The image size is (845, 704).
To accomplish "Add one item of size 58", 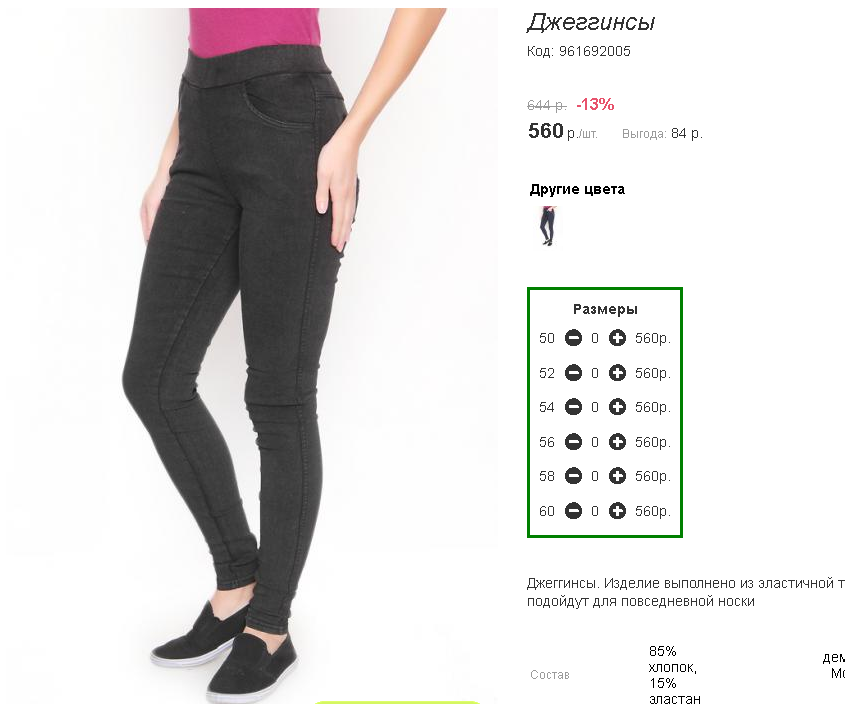I will pos(617,476).
